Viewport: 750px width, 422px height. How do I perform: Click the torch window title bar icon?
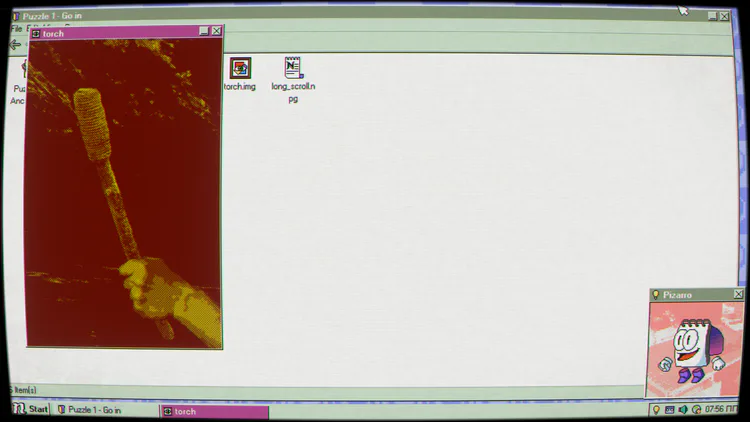click(x=36, y=33)
